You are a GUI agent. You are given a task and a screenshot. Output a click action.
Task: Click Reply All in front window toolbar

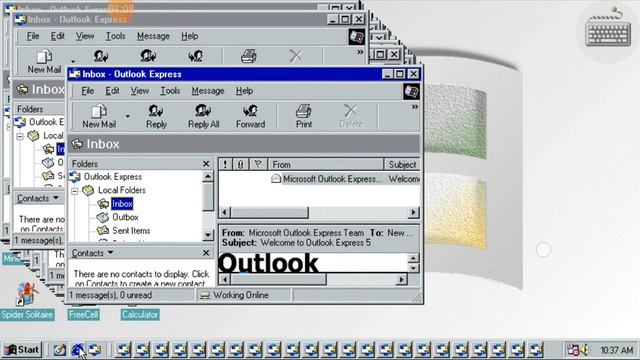(x=203, y=116)
